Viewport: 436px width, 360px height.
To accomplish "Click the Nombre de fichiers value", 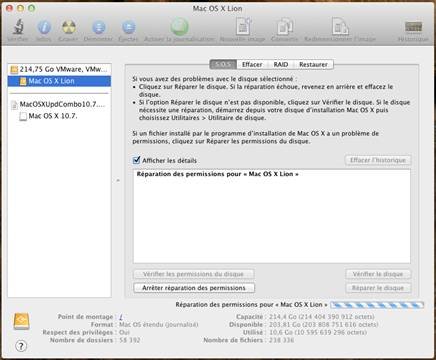I will 281,340.
